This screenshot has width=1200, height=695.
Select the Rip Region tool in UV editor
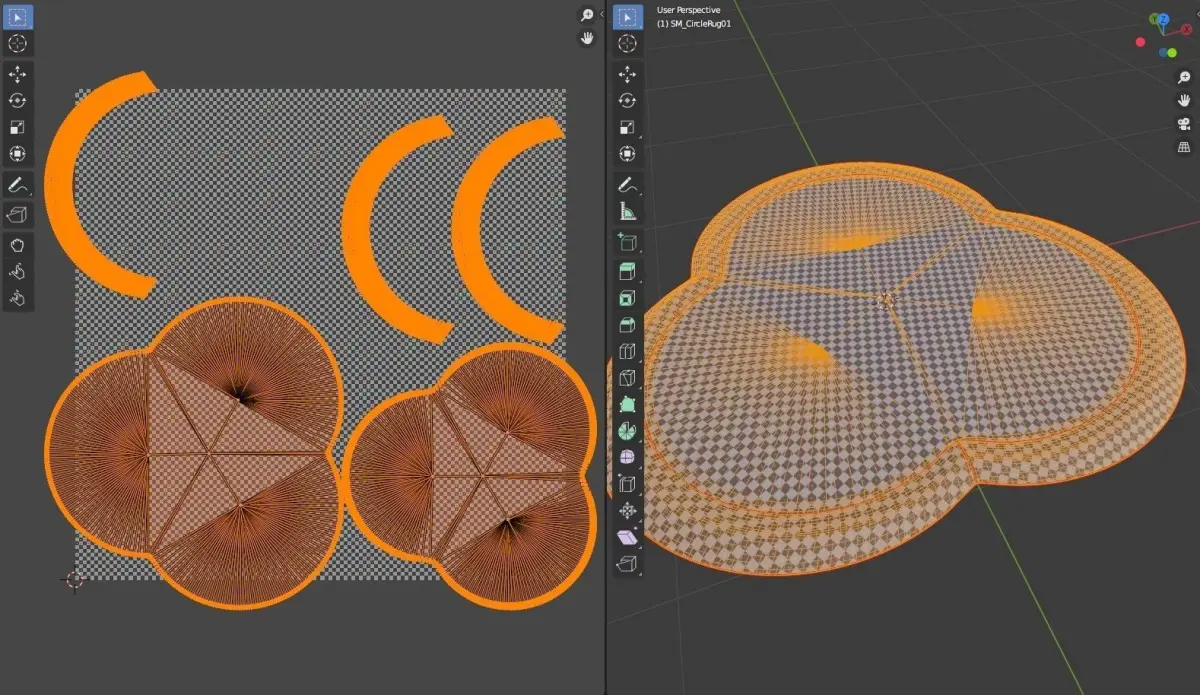coord(17,214)
